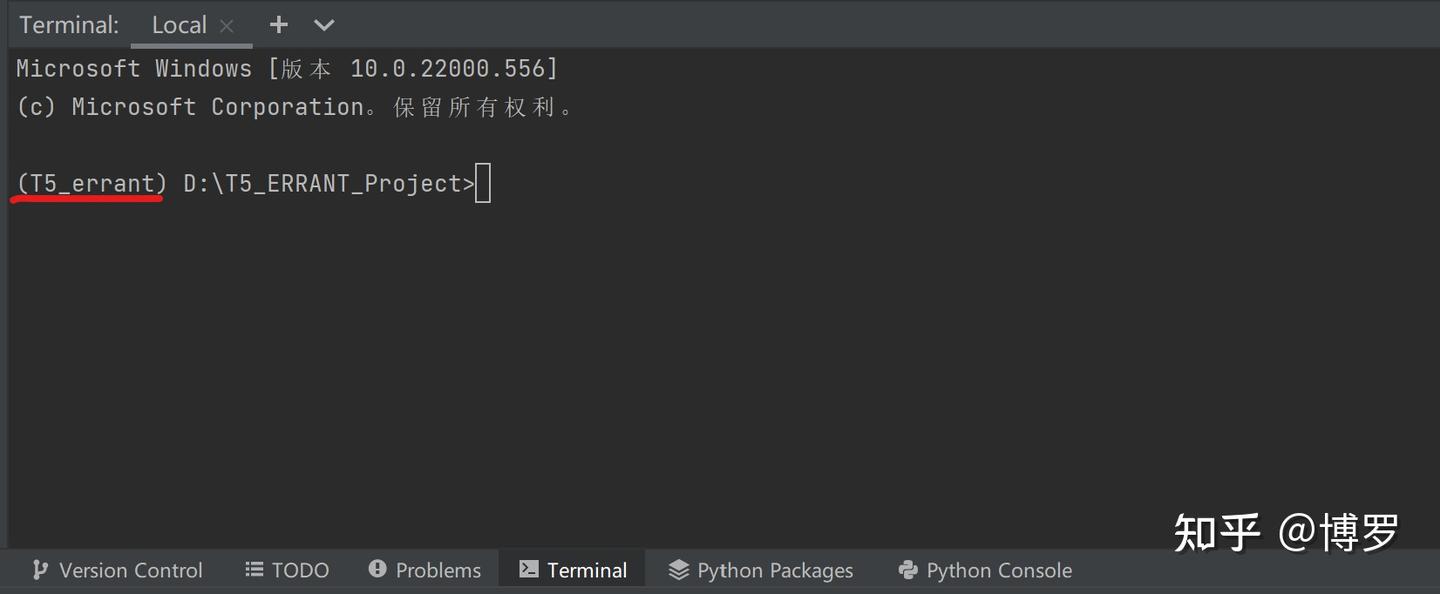
Task: Toggle the Terminal tool window label
Action: tap(587, 570)
